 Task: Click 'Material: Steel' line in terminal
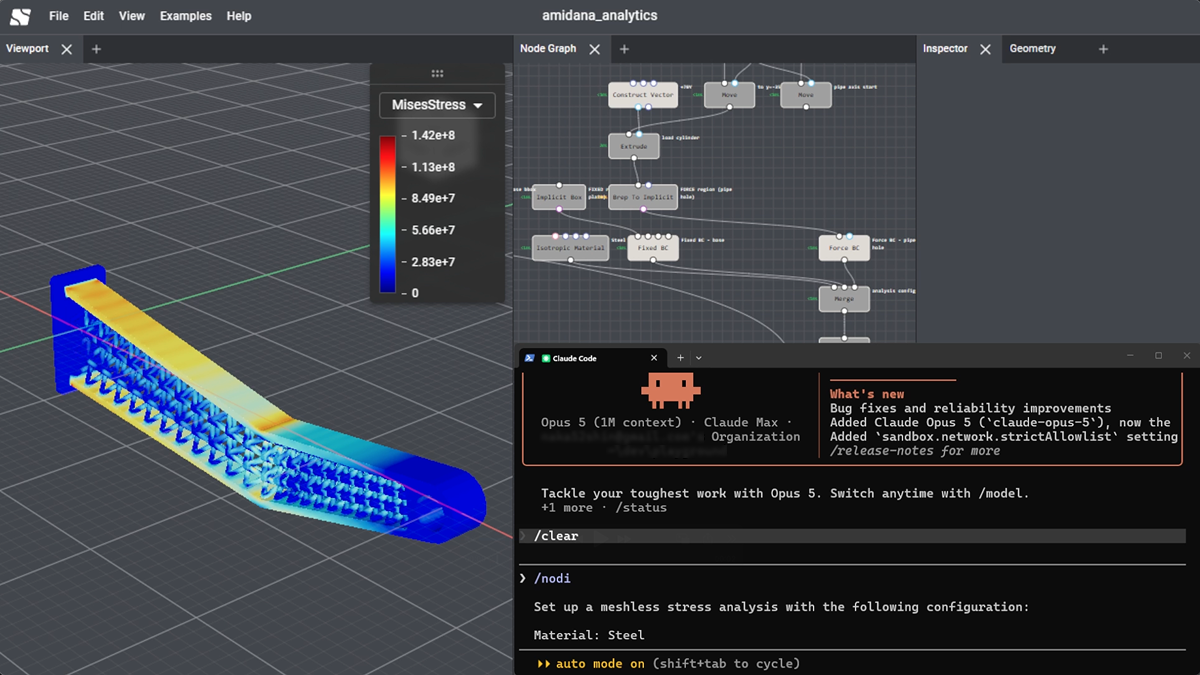[x=589, y=635]
